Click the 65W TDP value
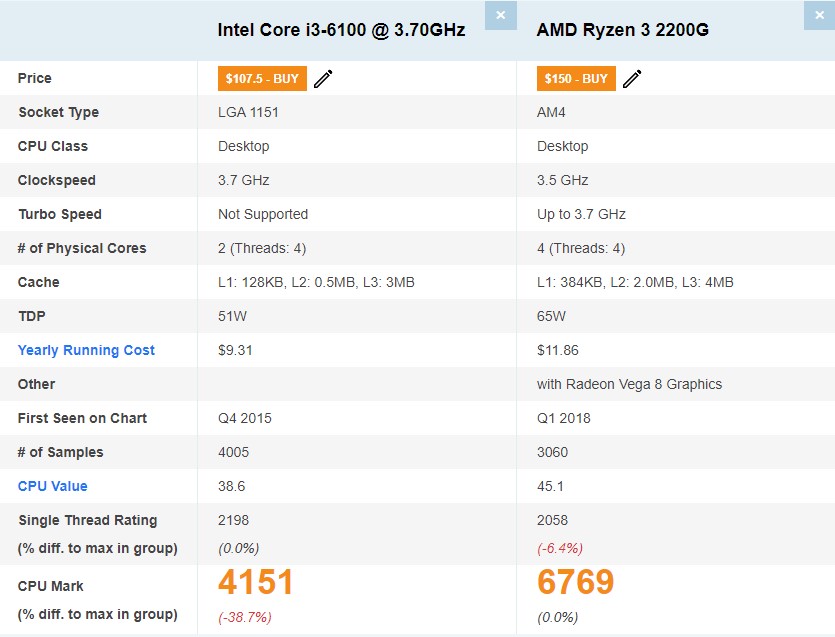This screenshot has width=835, height=637. tap(551, 316)
